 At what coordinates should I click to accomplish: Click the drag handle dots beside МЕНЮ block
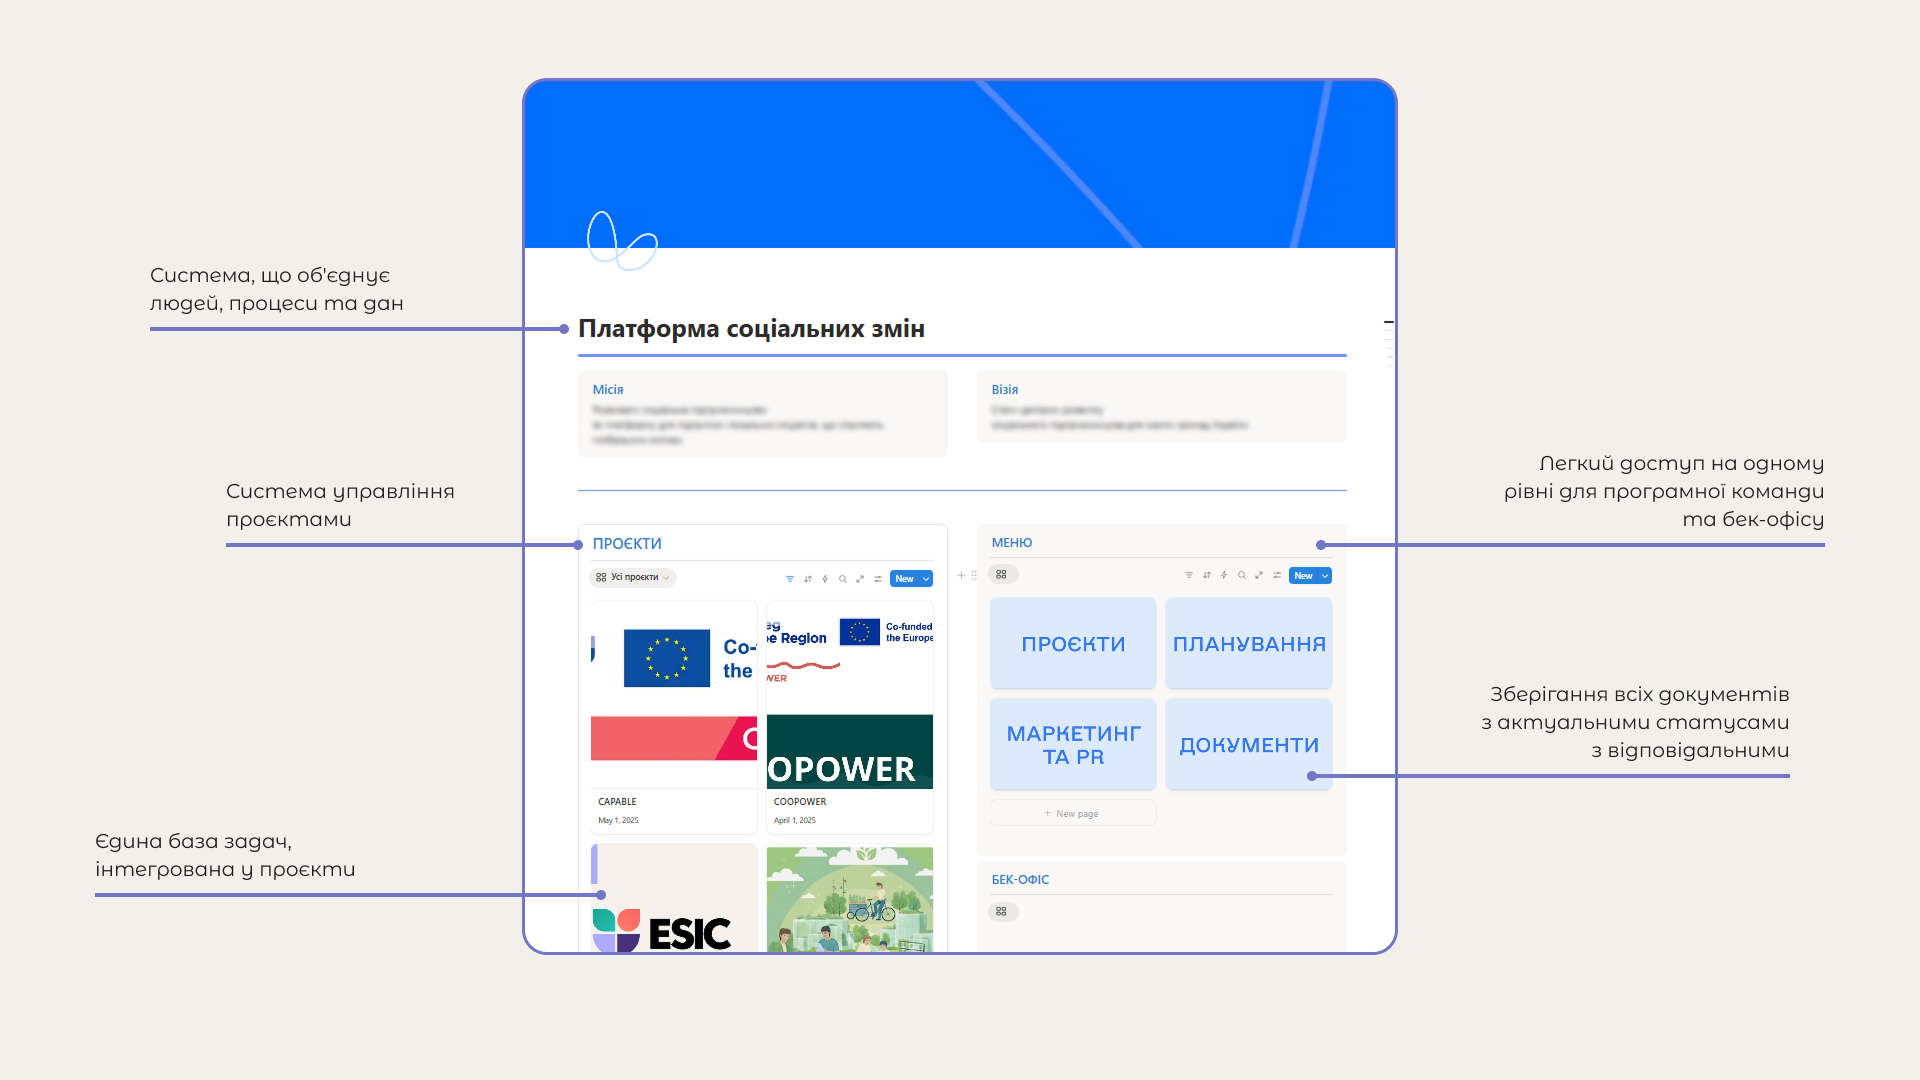pyautogui.click(x=974, y=575)
